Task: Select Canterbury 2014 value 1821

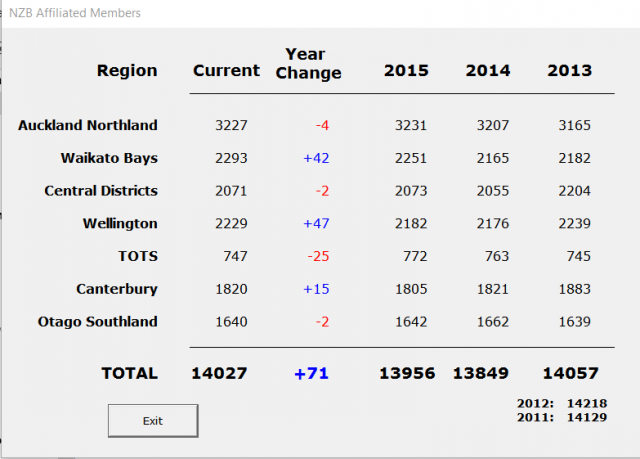Action: click(x=493, y=289)
